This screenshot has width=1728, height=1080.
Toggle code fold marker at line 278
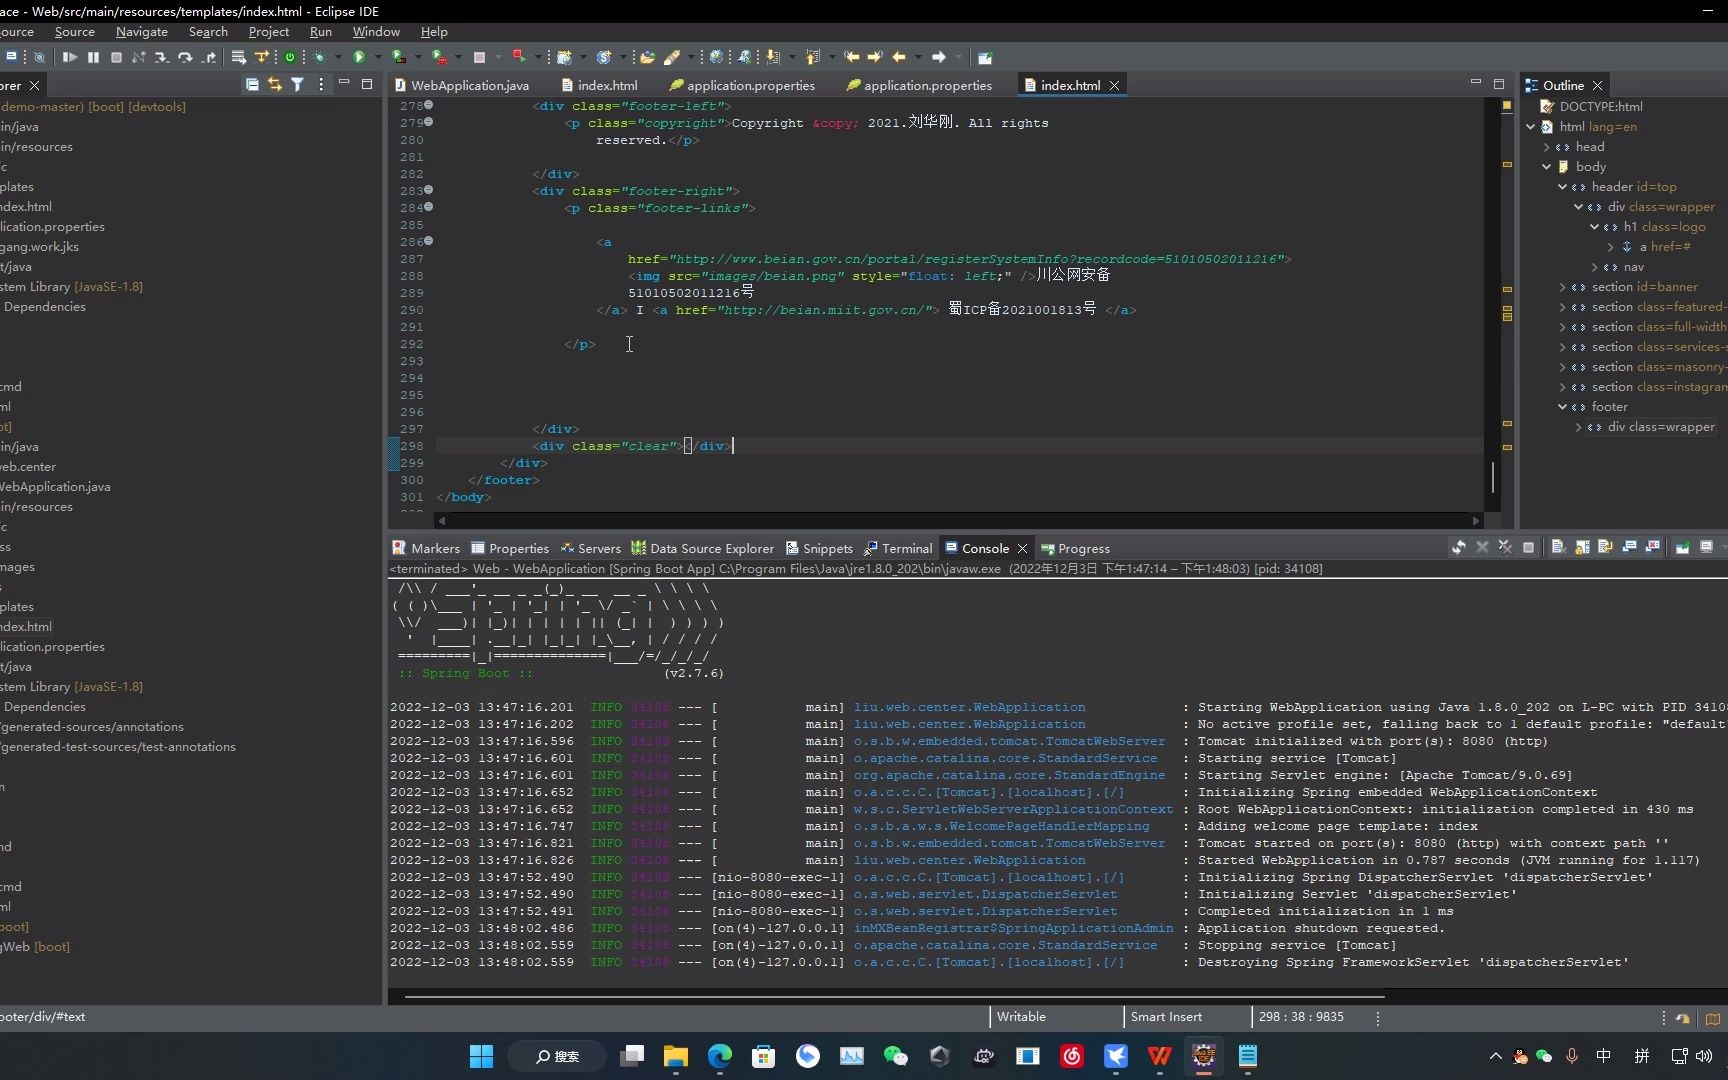click(429, 105)
